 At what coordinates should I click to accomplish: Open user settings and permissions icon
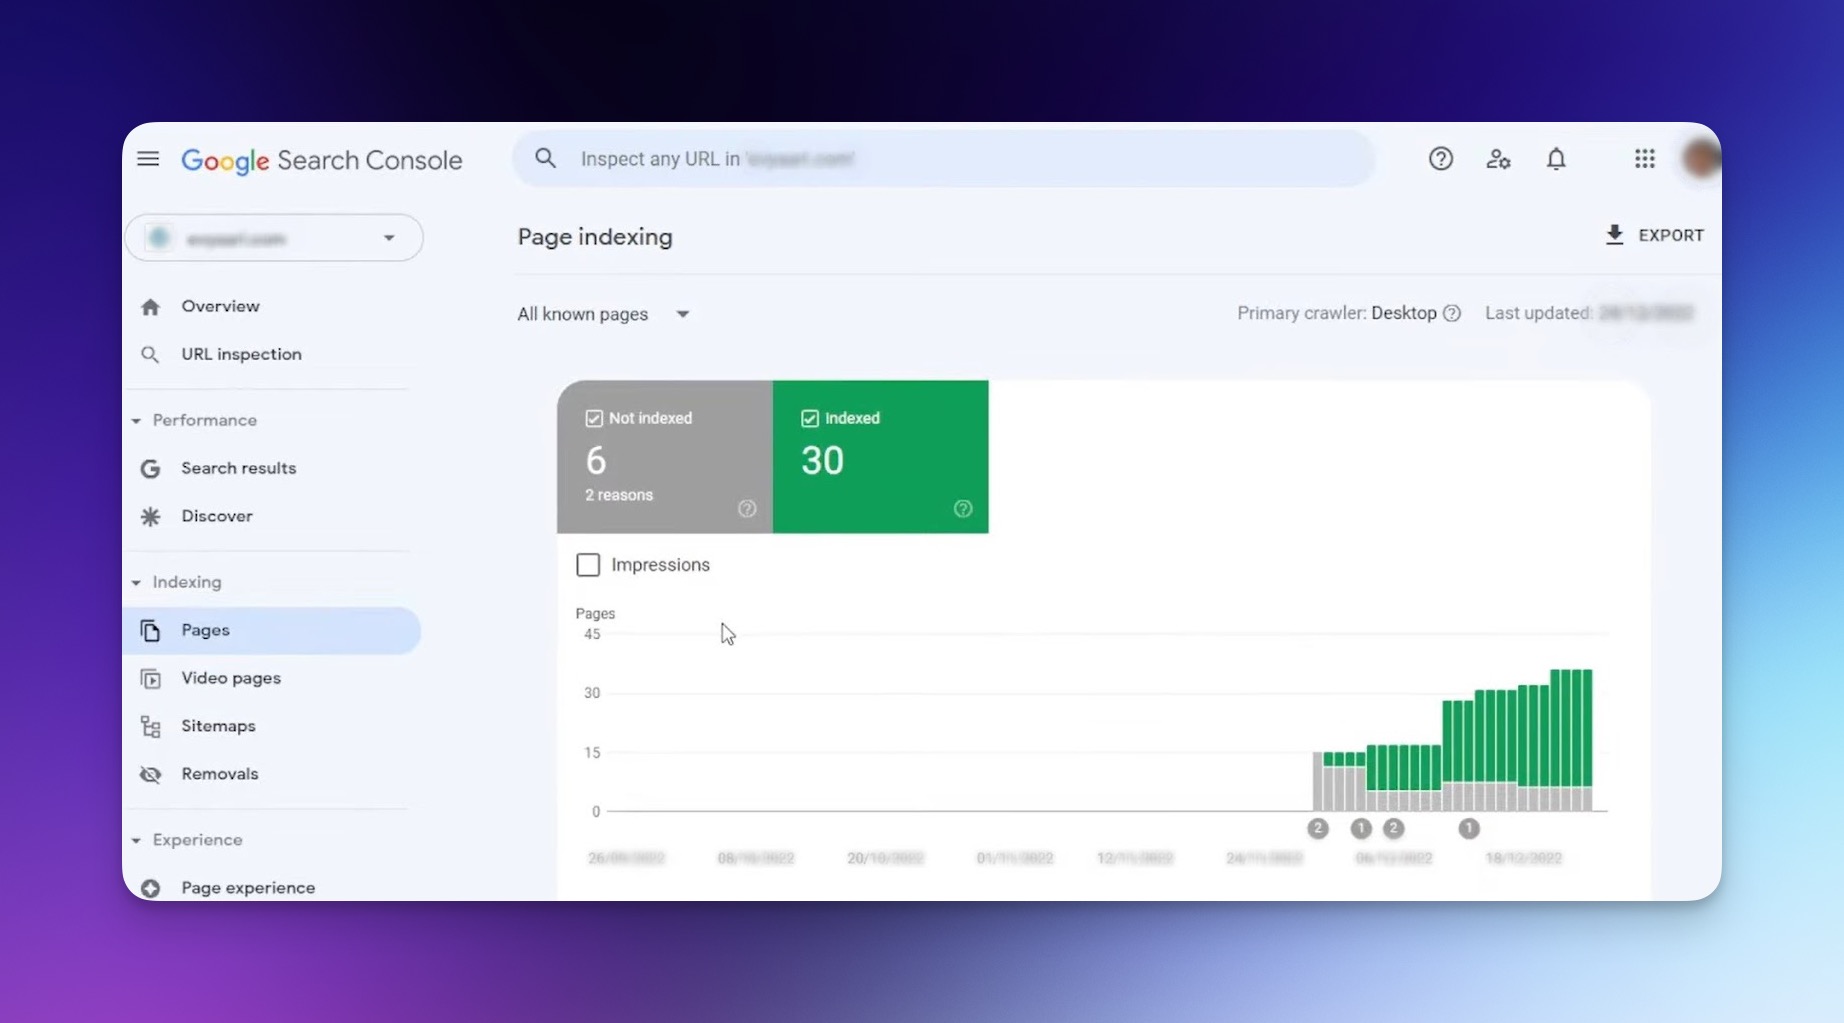[x=1498, y=158]
